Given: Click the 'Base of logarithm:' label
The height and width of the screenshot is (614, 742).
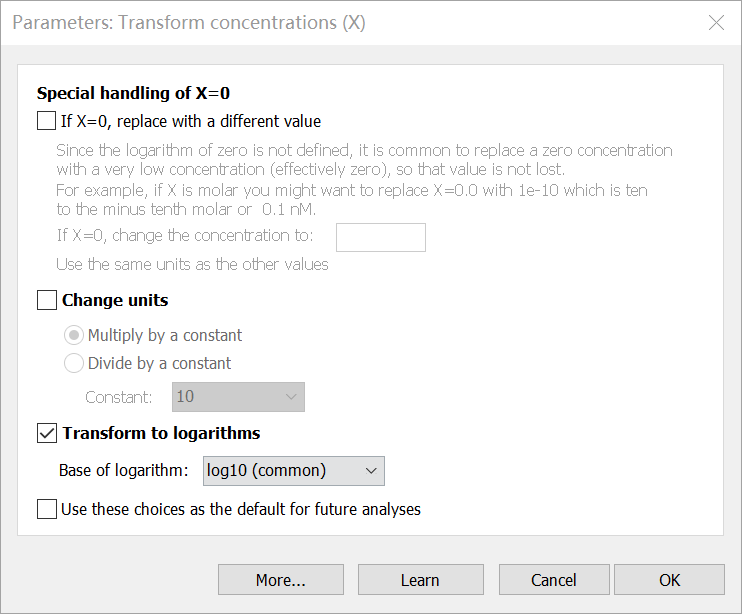Looking at the screenshot, I should pyautogui.click(x=125, y=470).
